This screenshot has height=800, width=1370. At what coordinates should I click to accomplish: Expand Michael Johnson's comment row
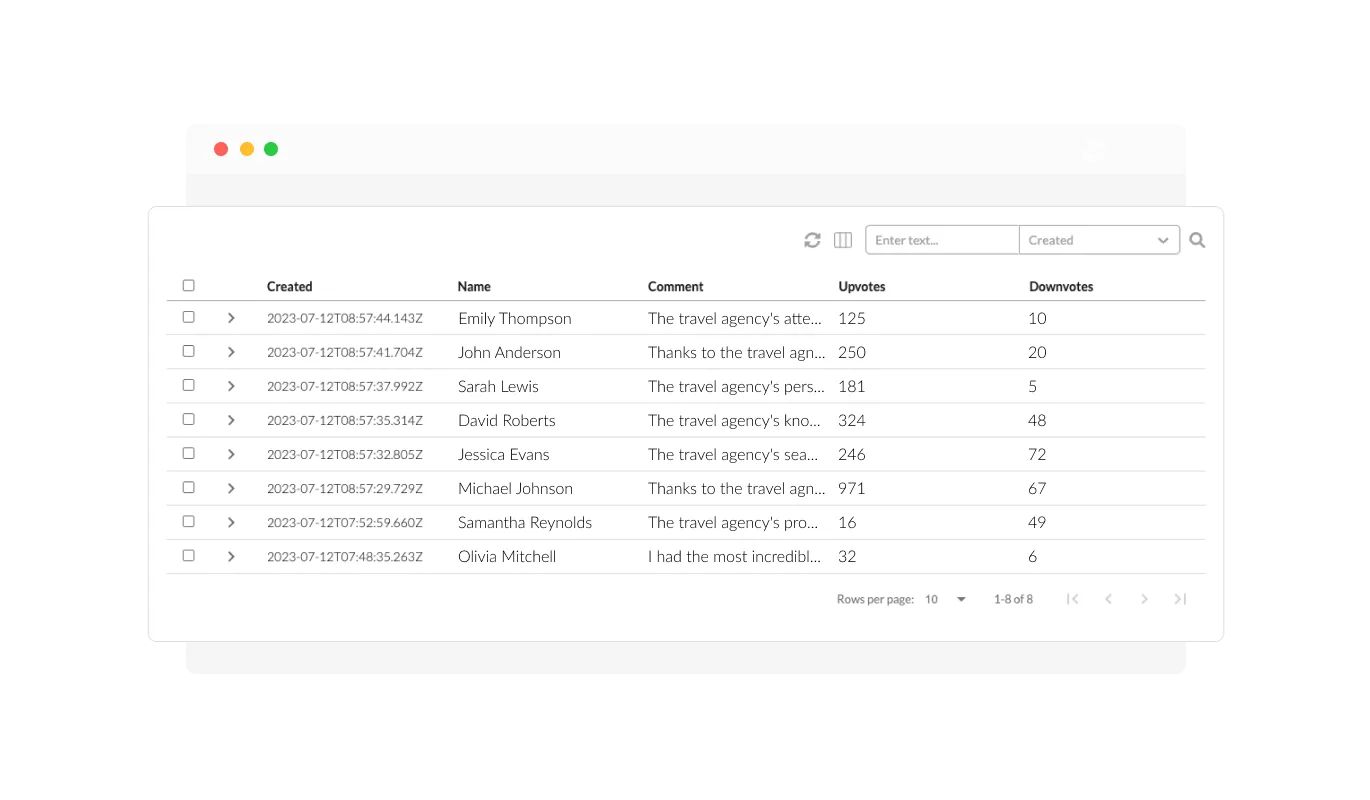231,487
